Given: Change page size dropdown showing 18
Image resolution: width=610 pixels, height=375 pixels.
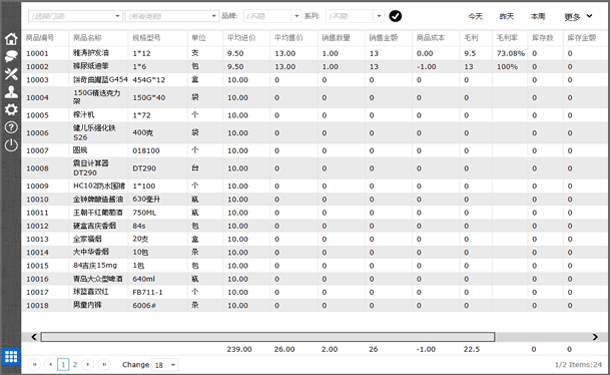Looking at the screenshot, I should (165, 365).
